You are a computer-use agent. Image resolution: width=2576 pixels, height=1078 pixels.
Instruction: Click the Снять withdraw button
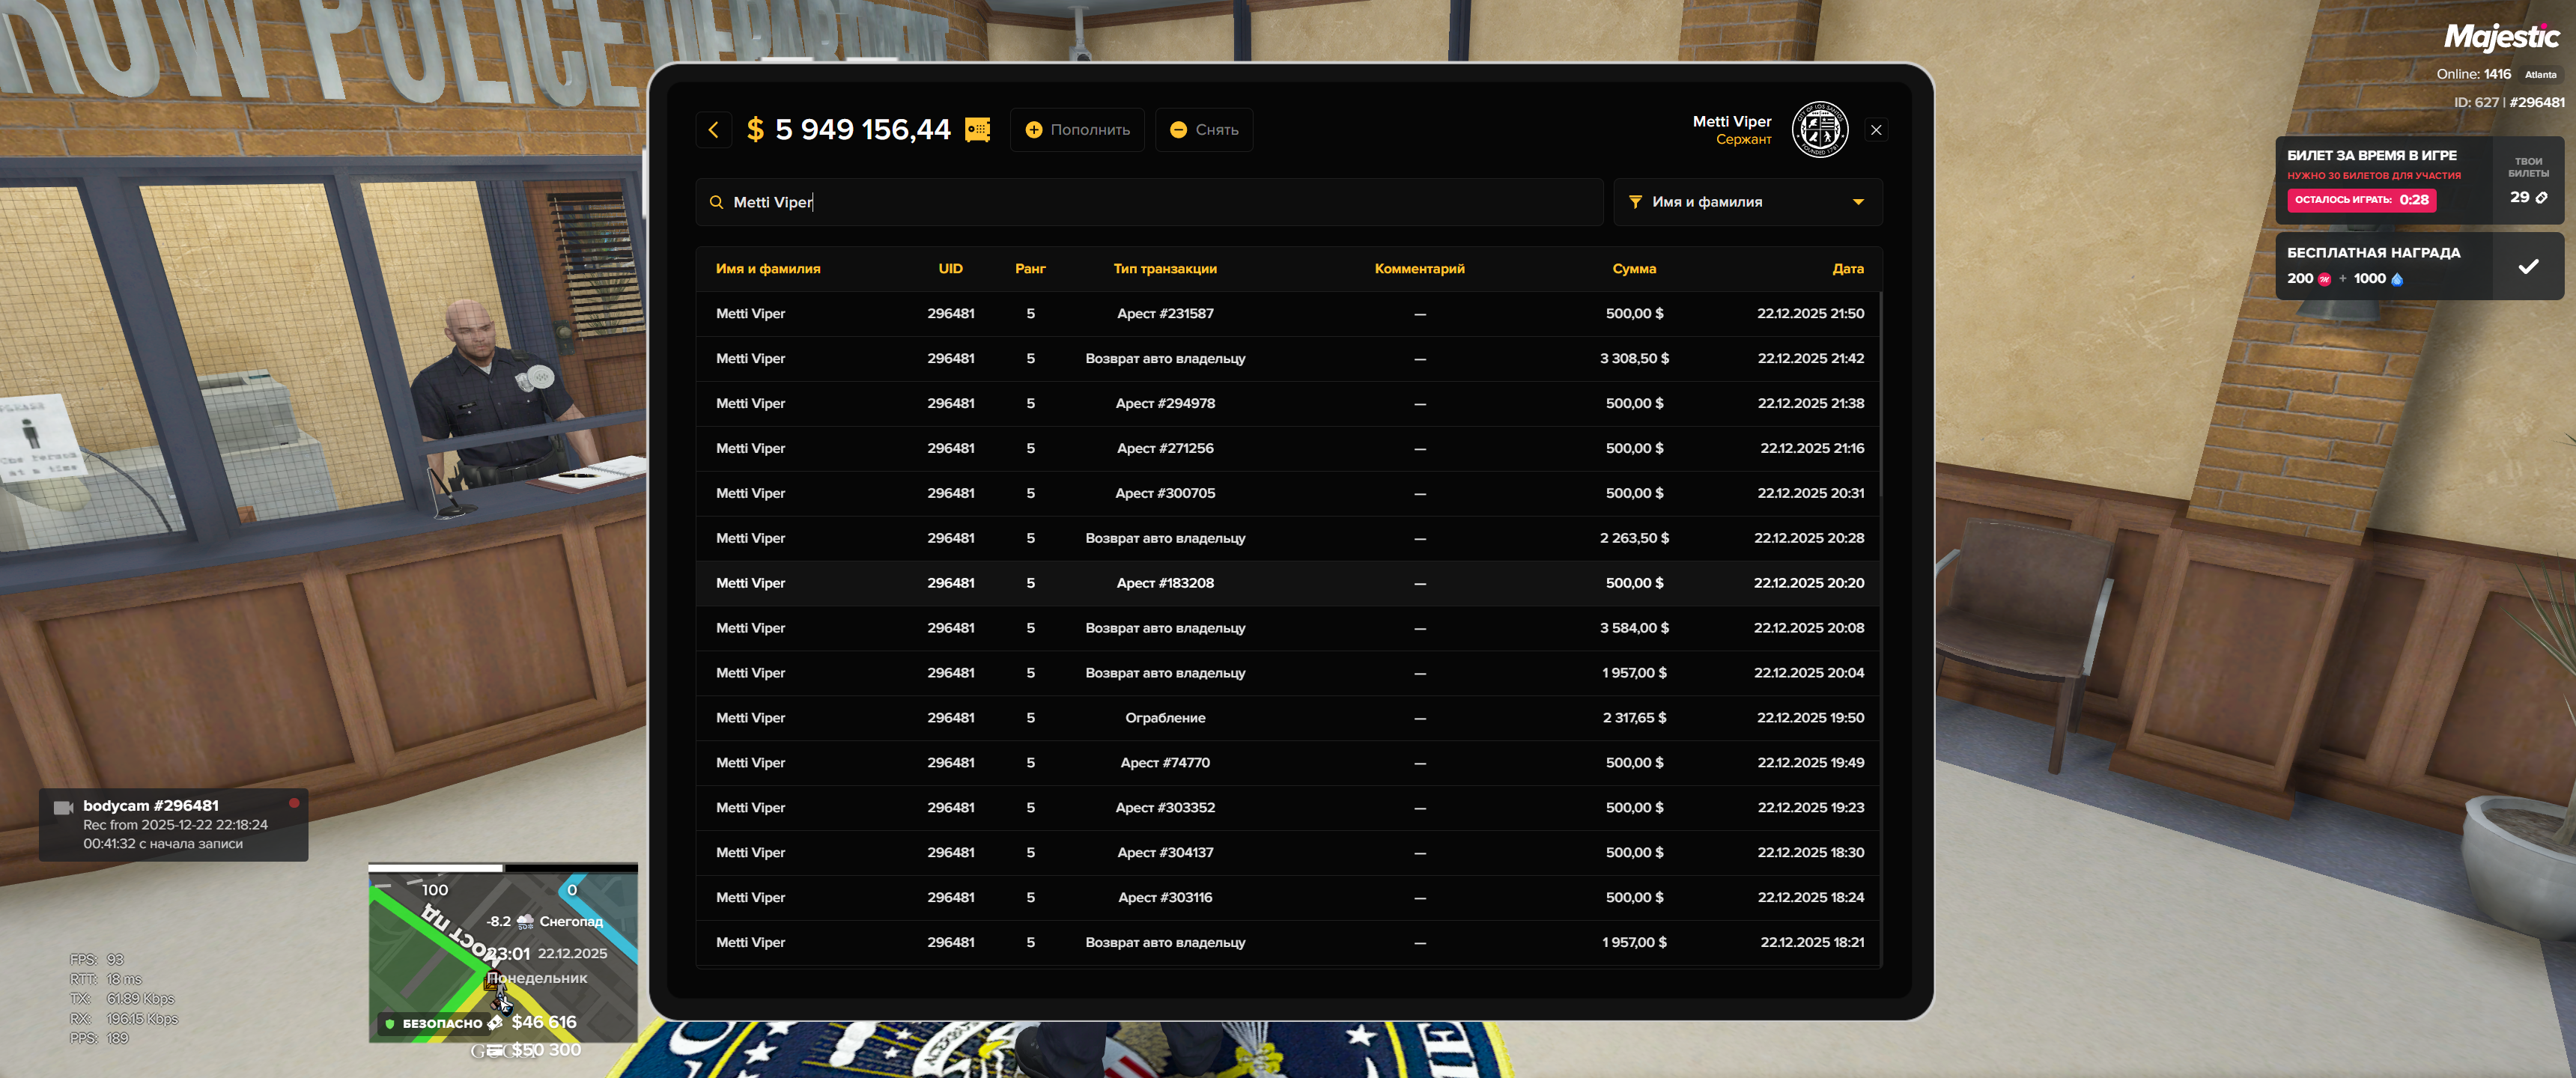click(1203, 130)
